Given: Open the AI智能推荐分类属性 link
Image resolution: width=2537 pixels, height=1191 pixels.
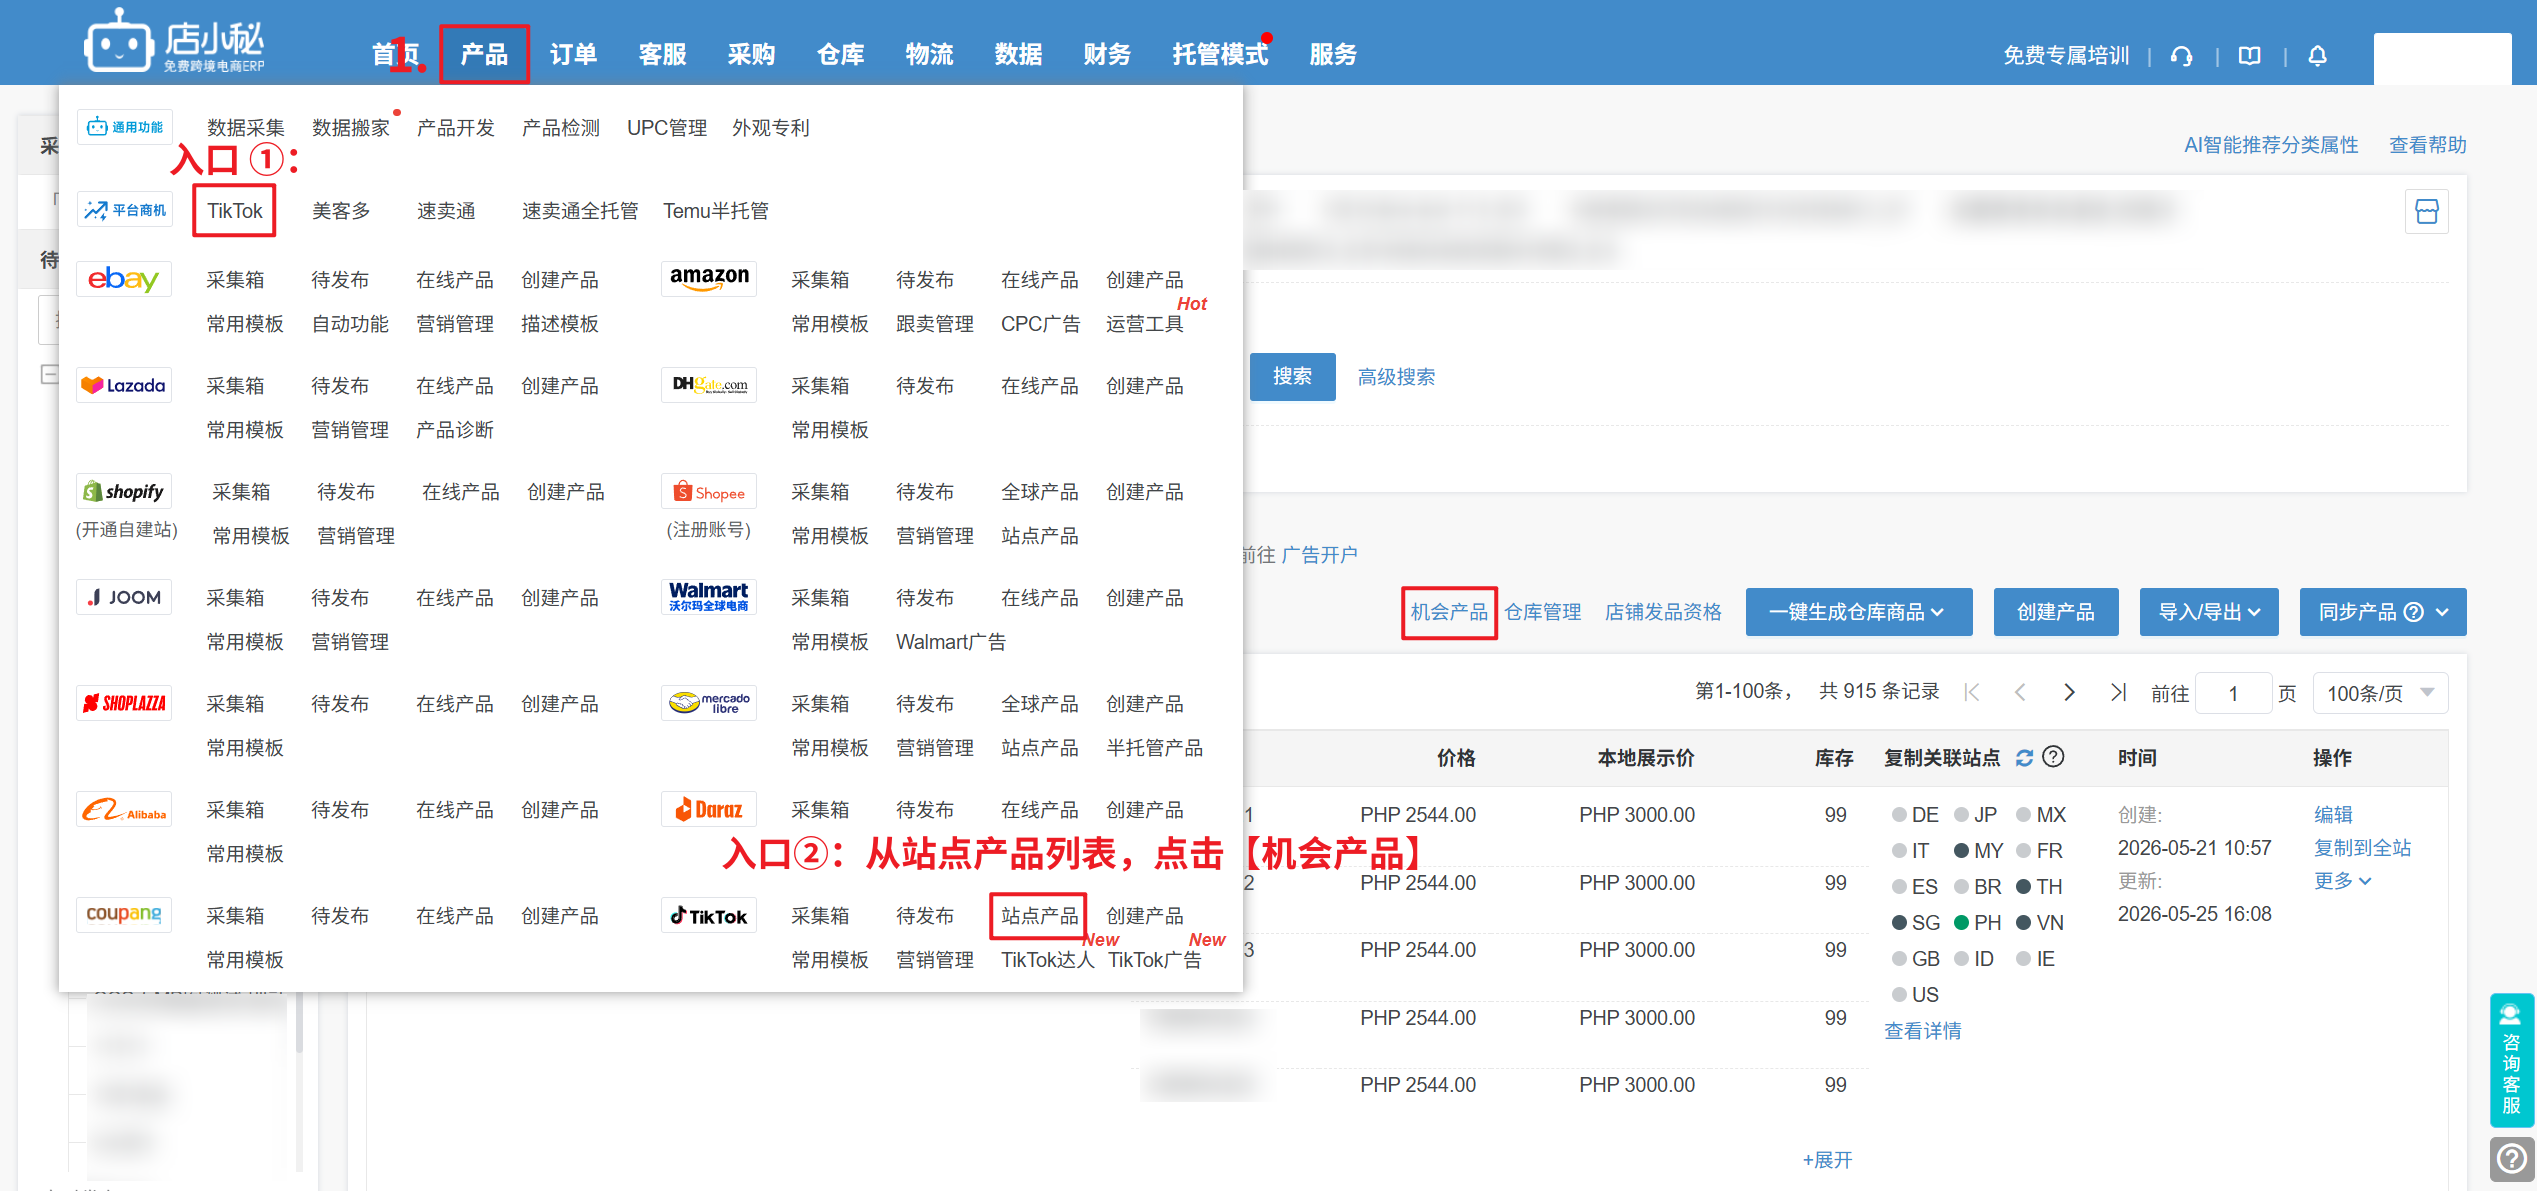Looking at the screenshot, I should click(2271, 145).
